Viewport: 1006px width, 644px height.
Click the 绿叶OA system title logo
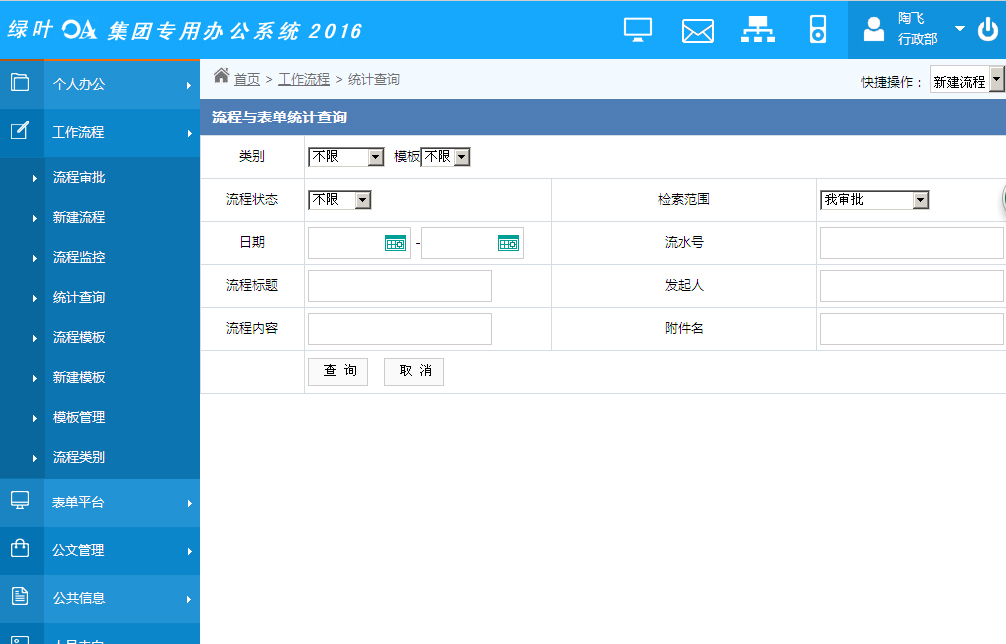click(185, 30)
